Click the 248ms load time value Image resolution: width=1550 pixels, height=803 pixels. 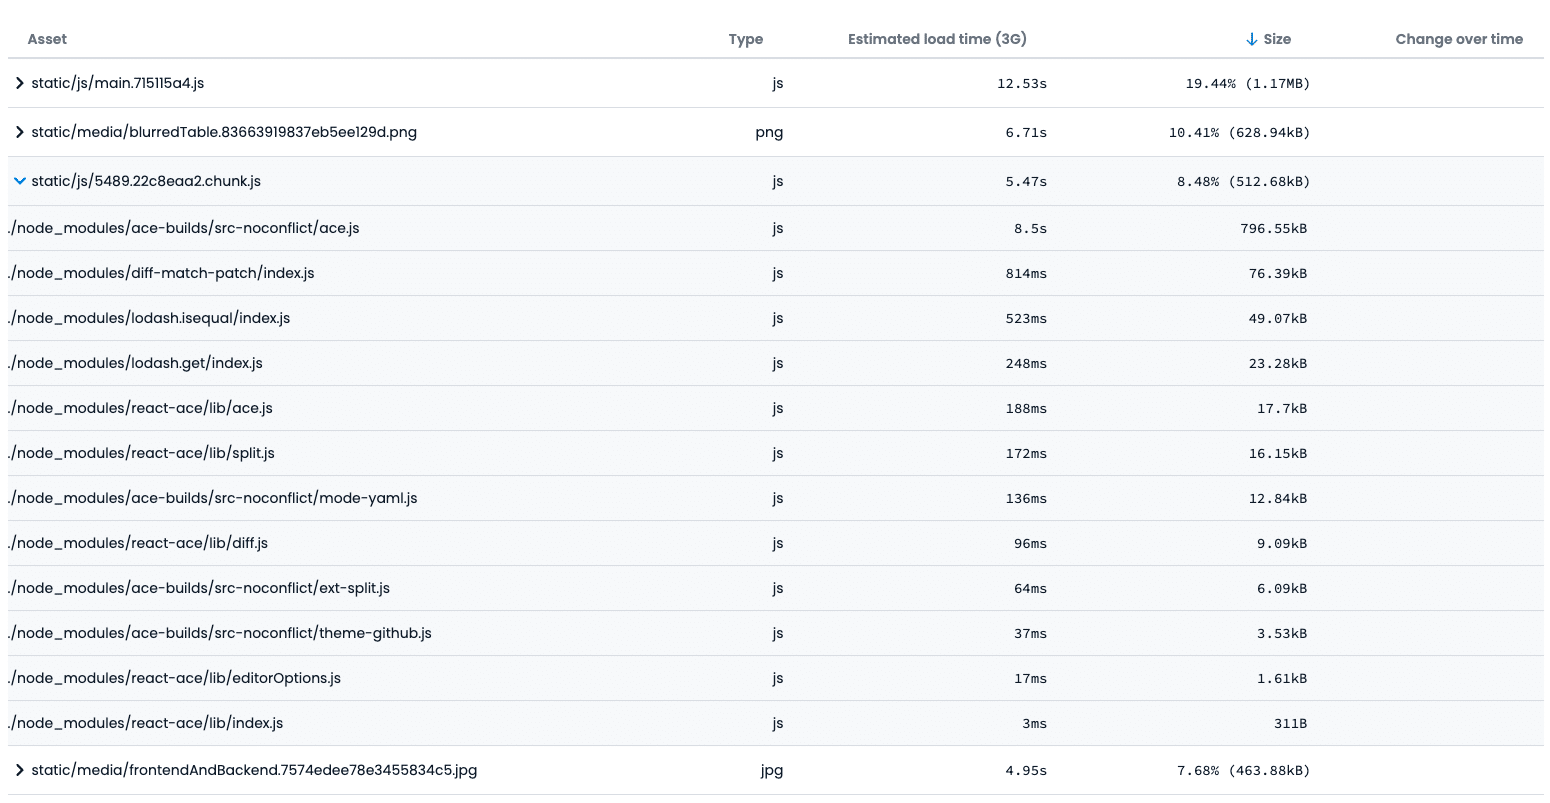click(x=1026, y=363)
